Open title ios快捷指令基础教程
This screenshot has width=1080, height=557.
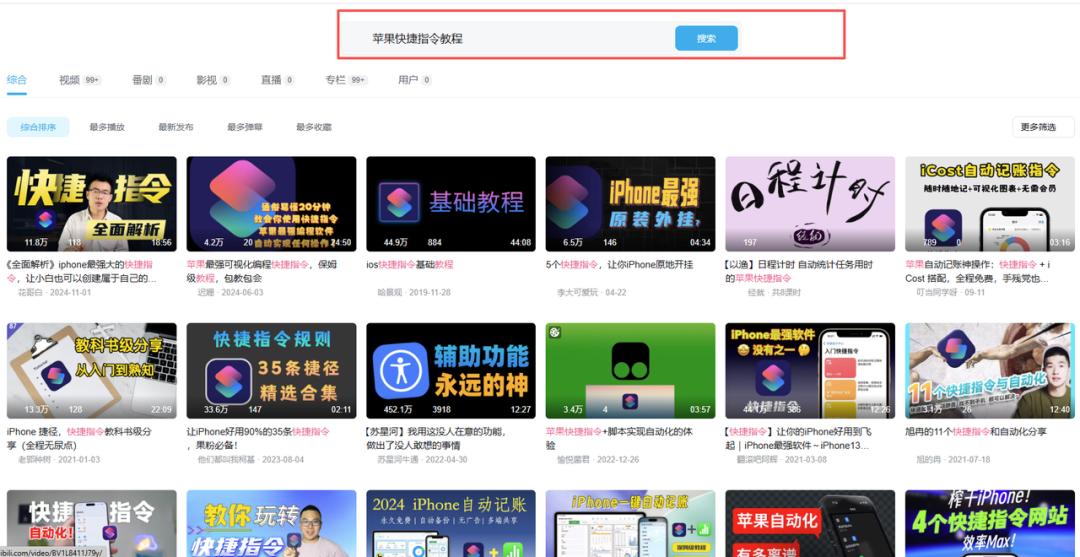[410, 264]
